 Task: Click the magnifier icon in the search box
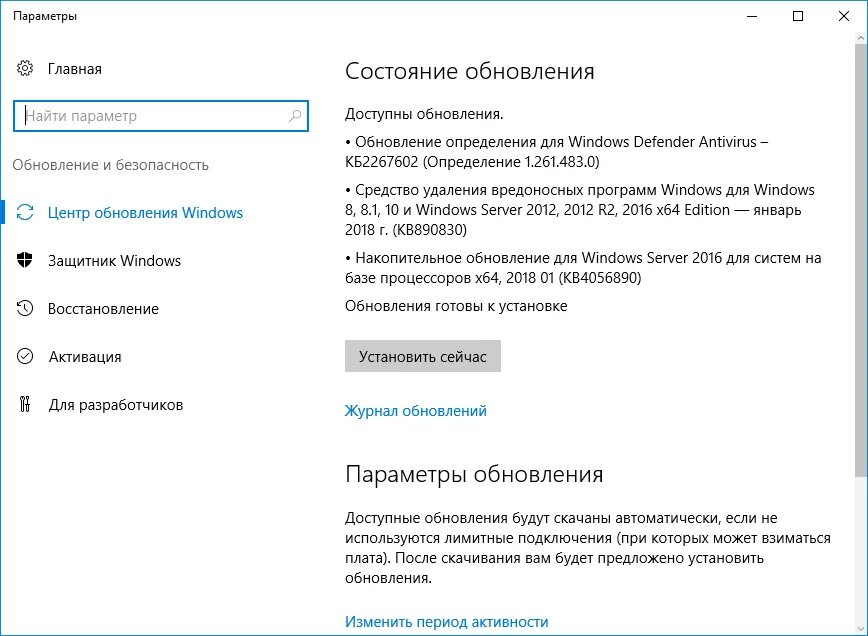294,116
